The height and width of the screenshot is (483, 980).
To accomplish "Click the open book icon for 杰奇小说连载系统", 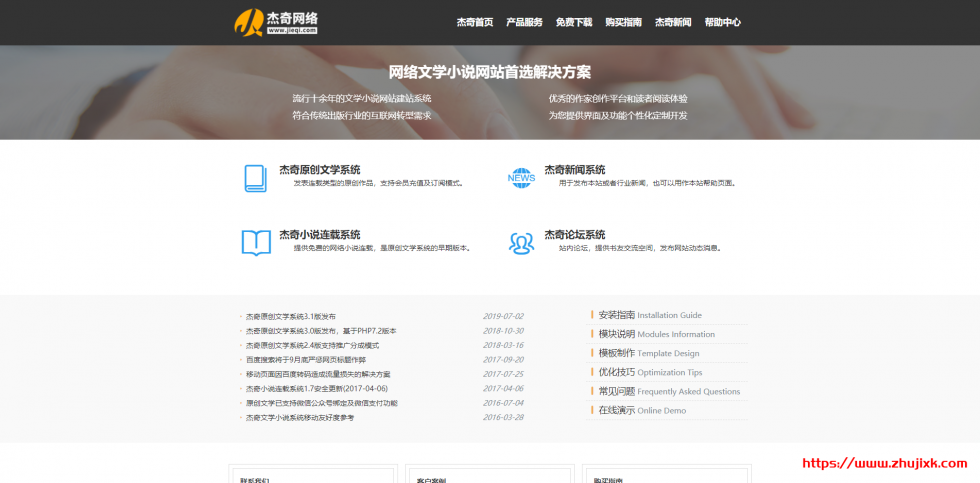I will (x=256, y=243).
